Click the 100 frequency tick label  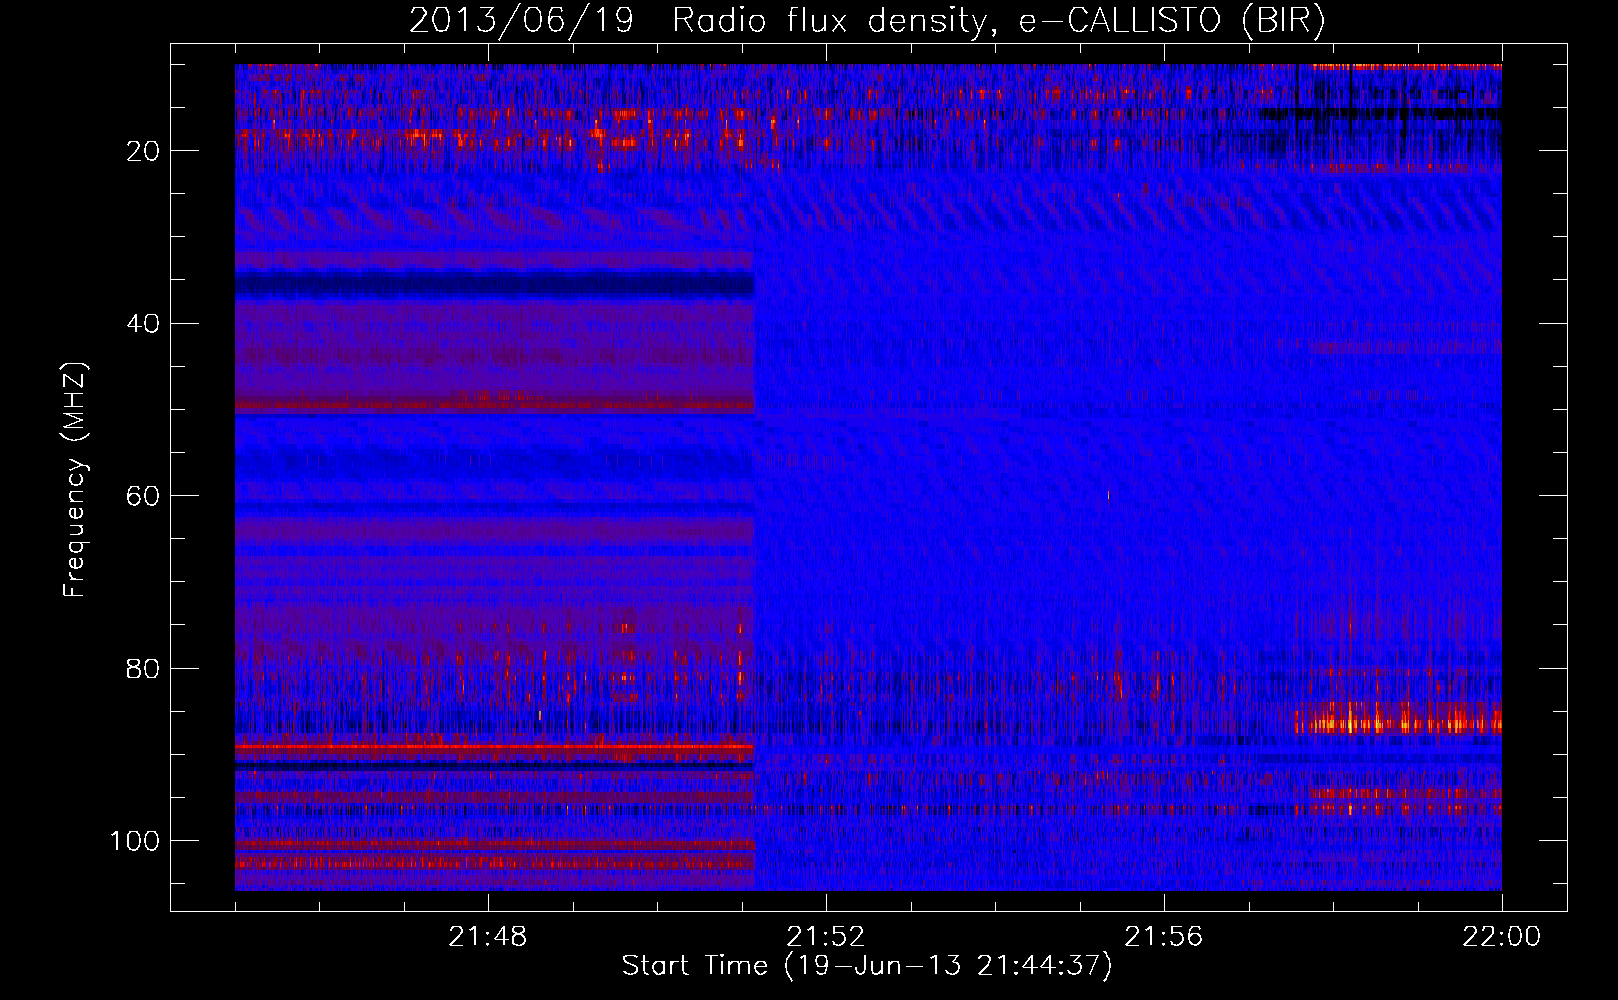coord(135,841)
